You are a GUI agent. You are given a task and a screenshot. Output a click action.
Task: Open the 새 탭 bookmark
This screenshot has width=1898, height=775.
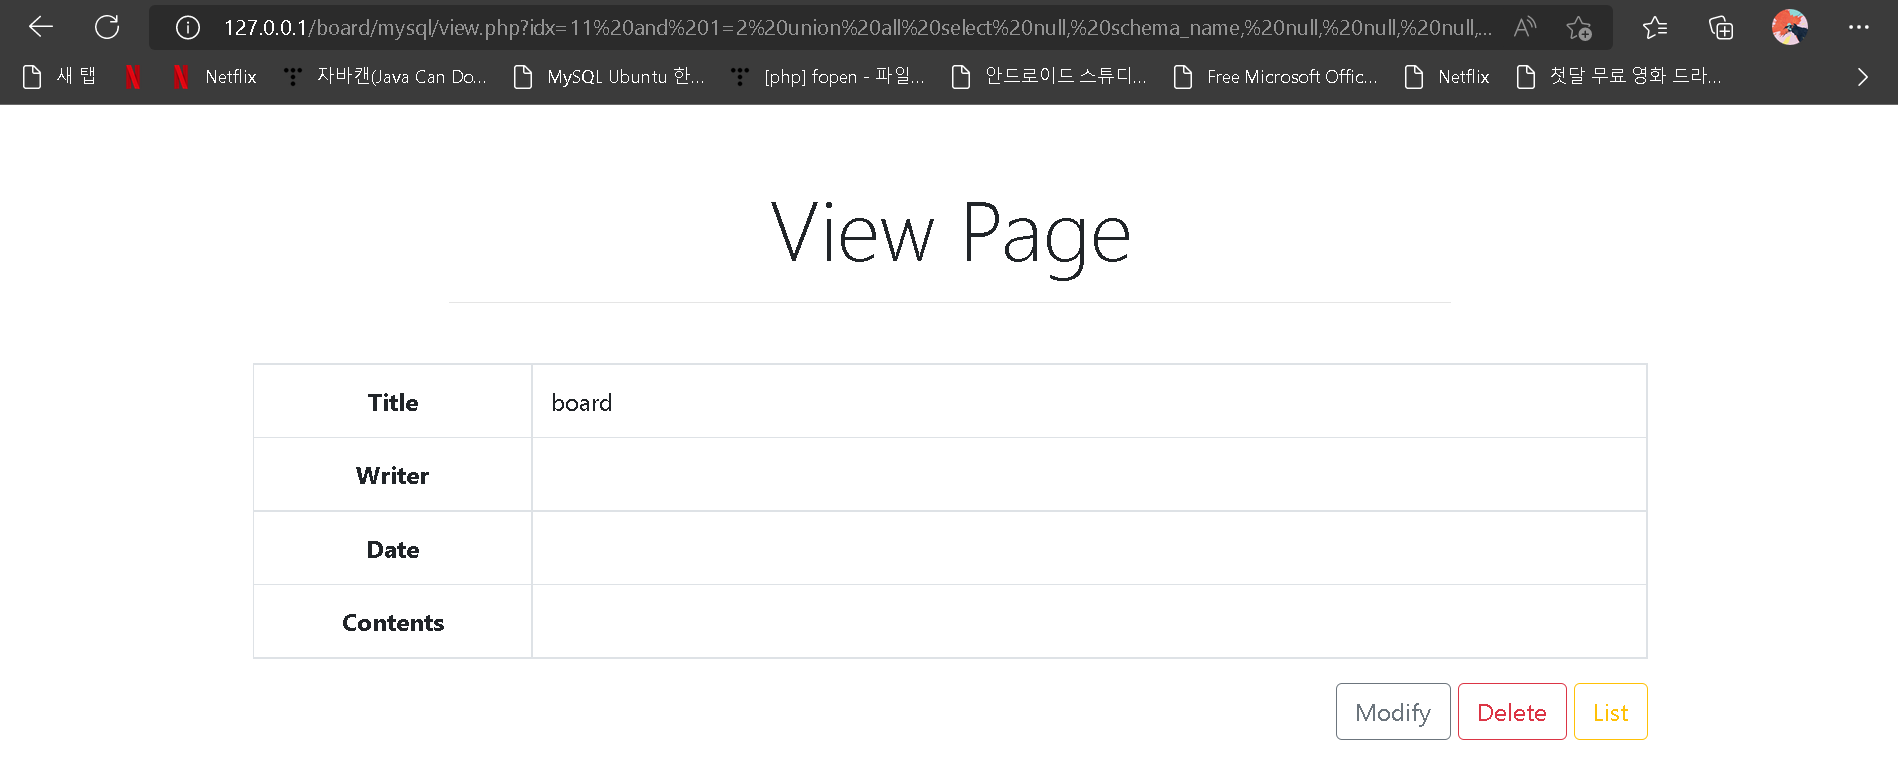coord(59,77)
